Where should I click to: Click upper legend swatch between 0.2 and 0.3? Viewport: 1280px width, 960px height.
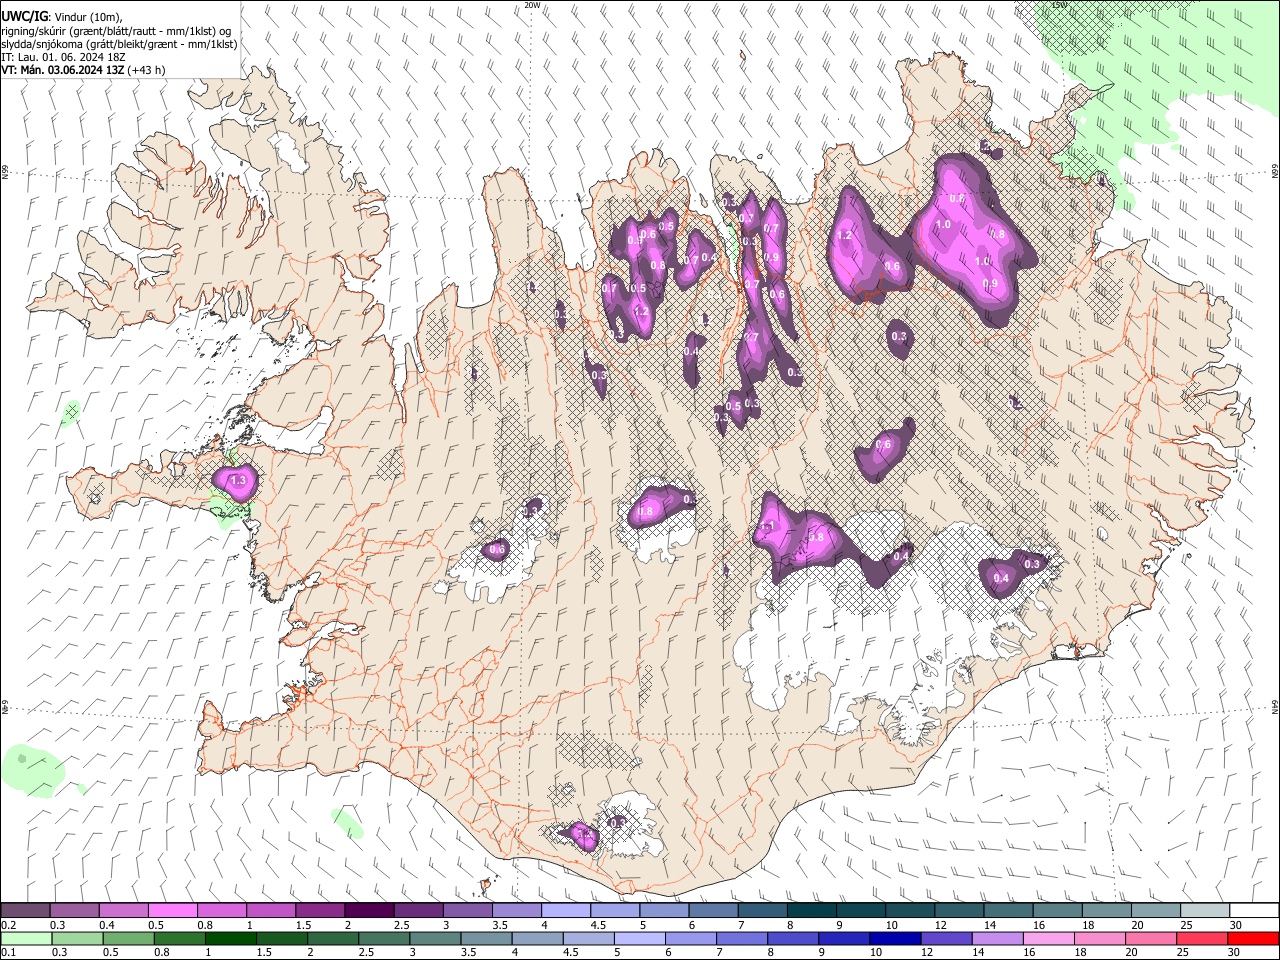(25, 910)
